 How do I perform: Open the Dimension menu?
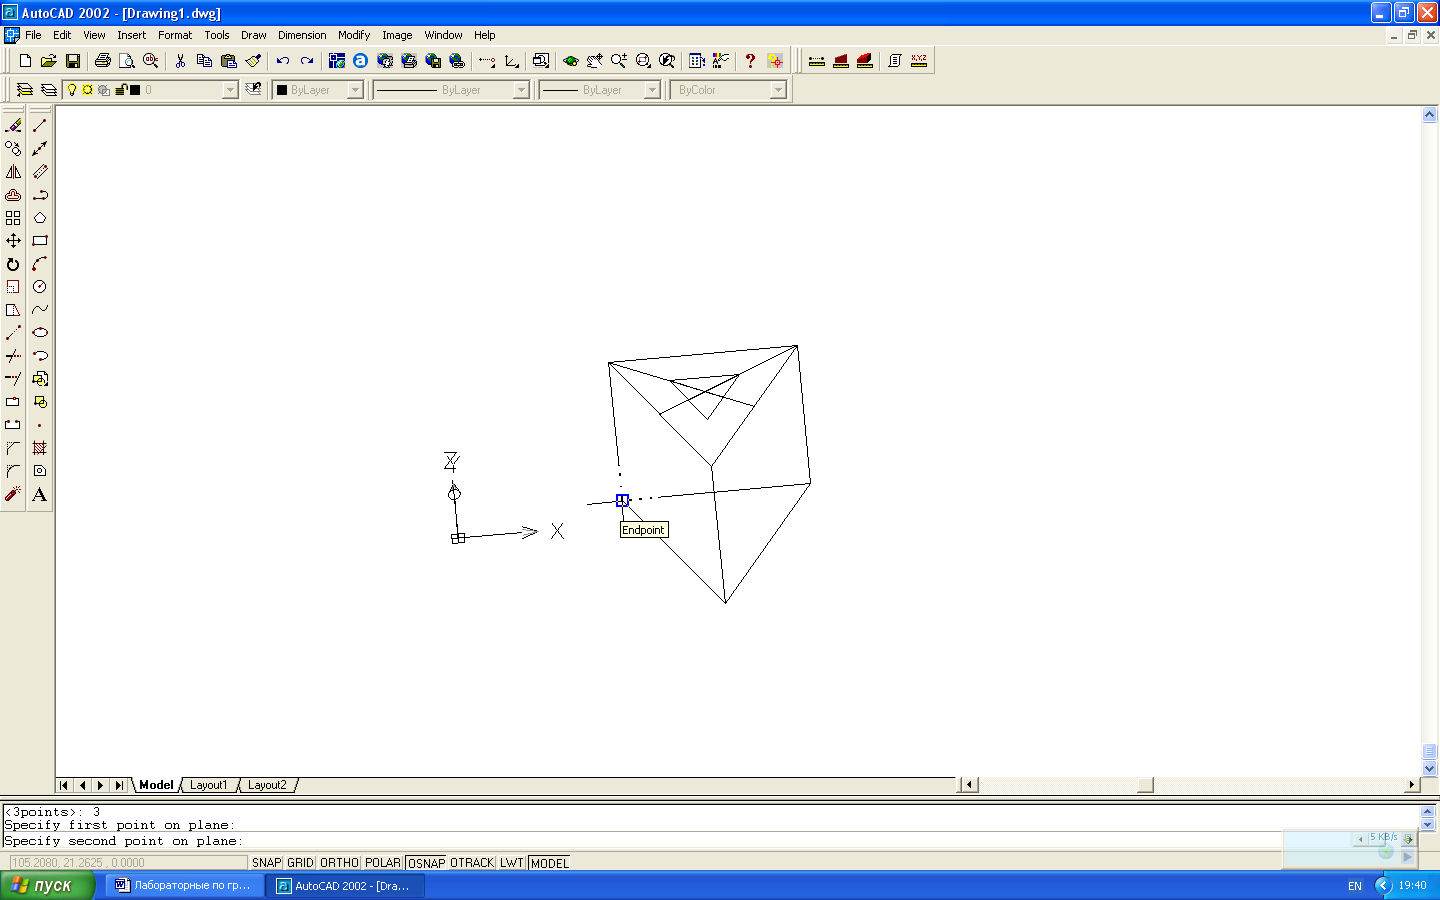coord(302,35)
